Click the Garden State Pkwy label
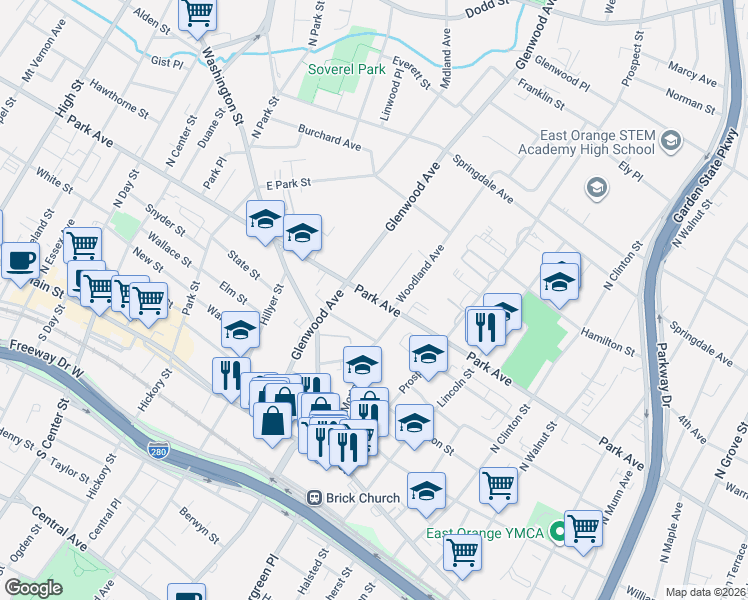The image size is (748, 600). click(x=707, y=174)
